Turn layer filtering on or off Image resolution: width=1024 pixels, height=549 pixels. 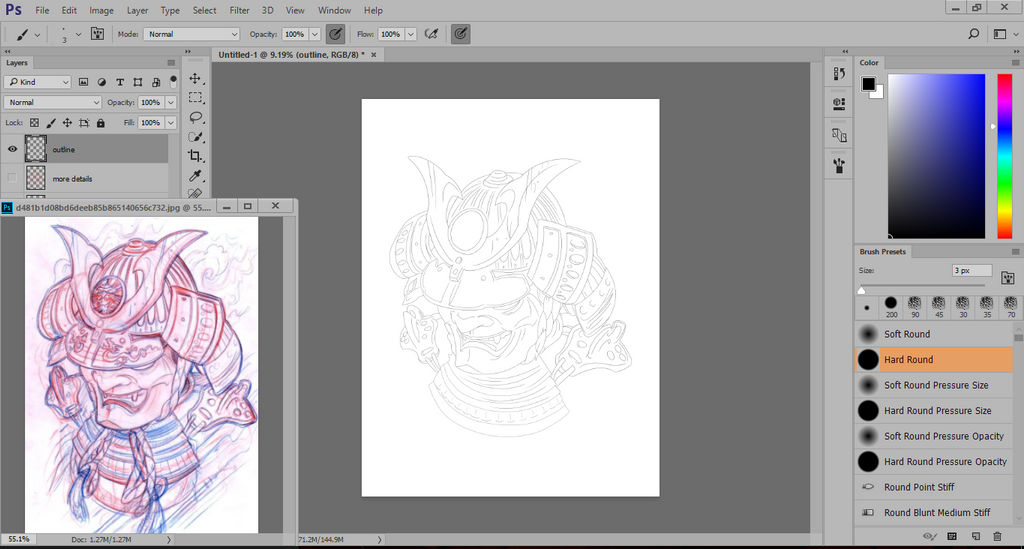173,81
